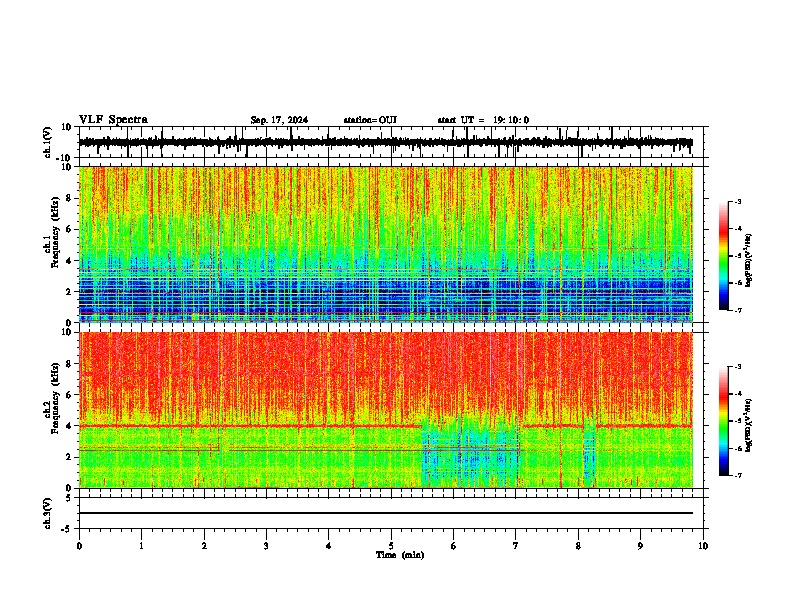
Task: Click the date 'Sep. 17, 2024'
Action: tap(279, 120)
